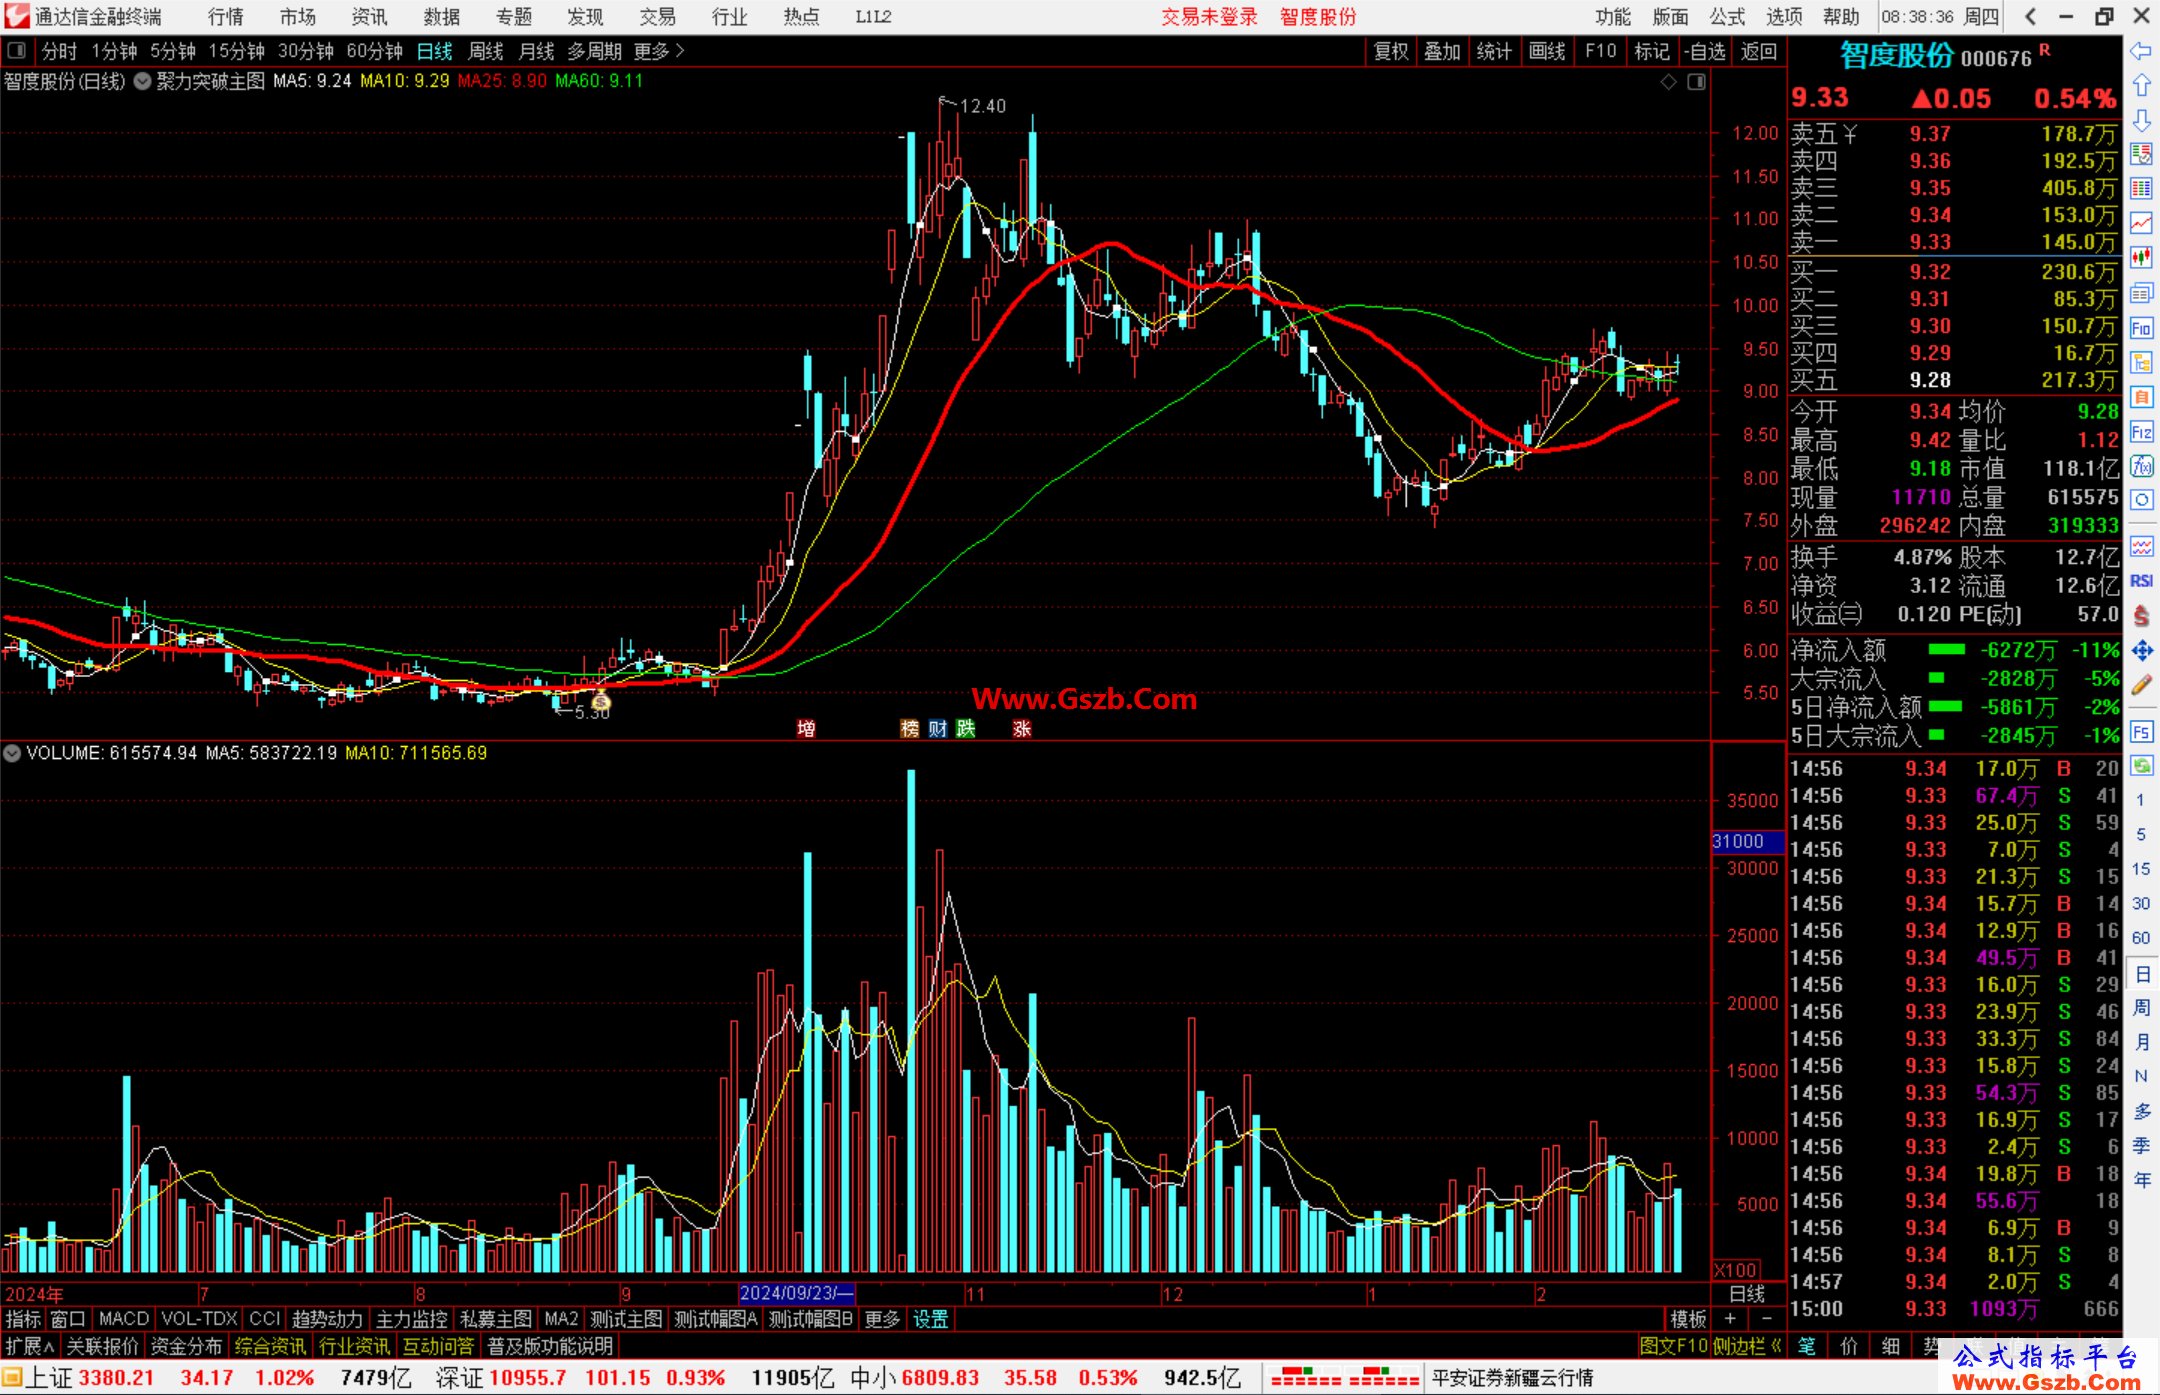
Task: Open the red line time-share chart icon
Action: coord(2141,224)
